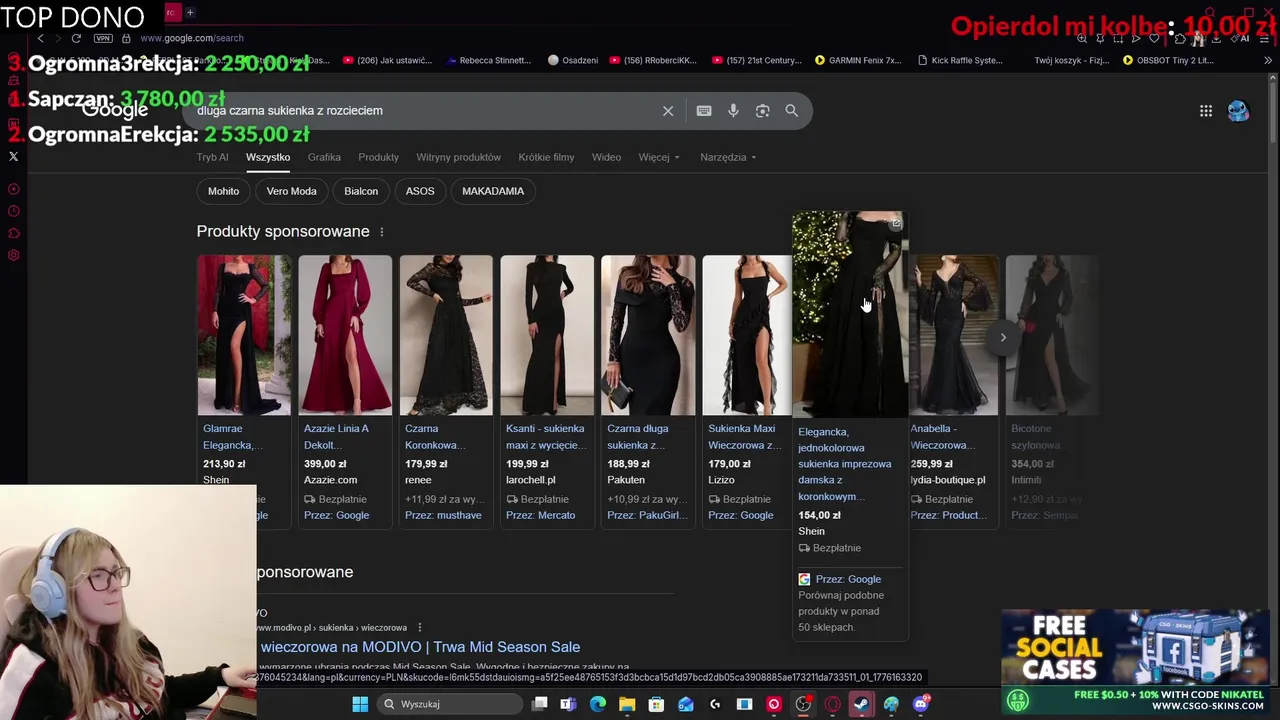Search by image with the Google Lens icon
The height and width of the screenshot is (720, 1280).
tap(762, 111)
